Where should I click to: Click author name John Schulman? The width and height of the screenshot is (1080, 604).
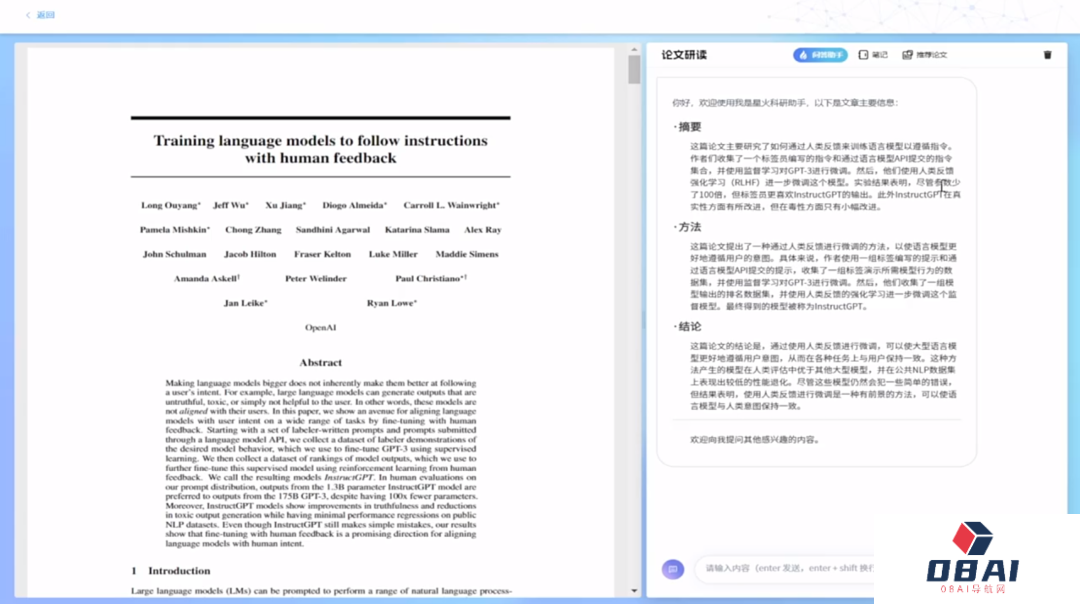(x=174, y=254)
